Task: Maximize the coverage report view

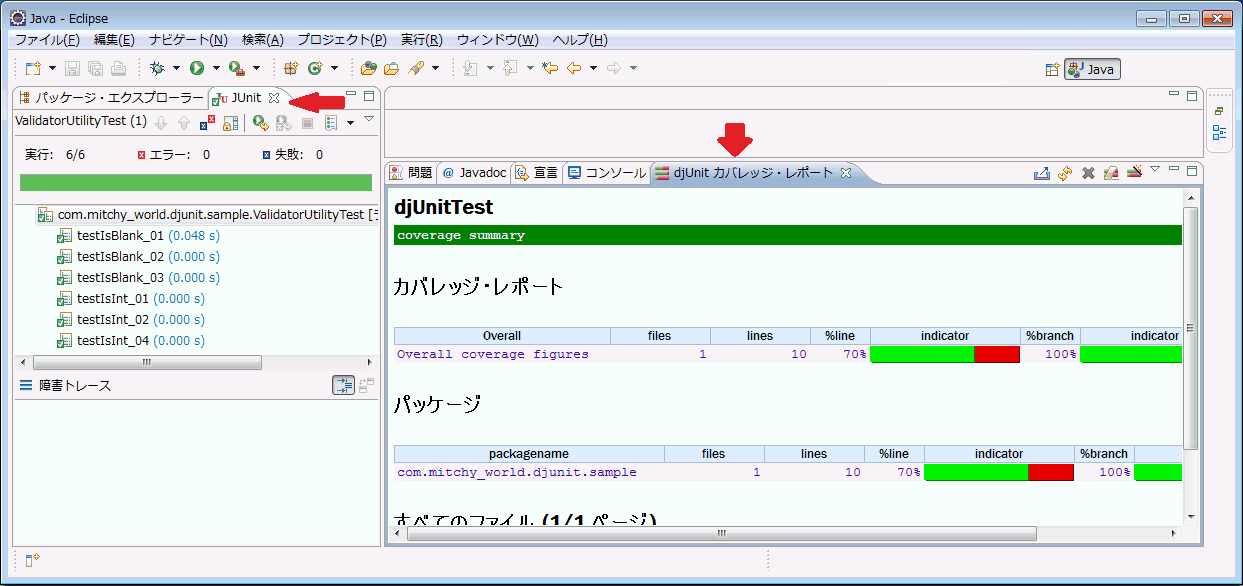Action: 1192,170
